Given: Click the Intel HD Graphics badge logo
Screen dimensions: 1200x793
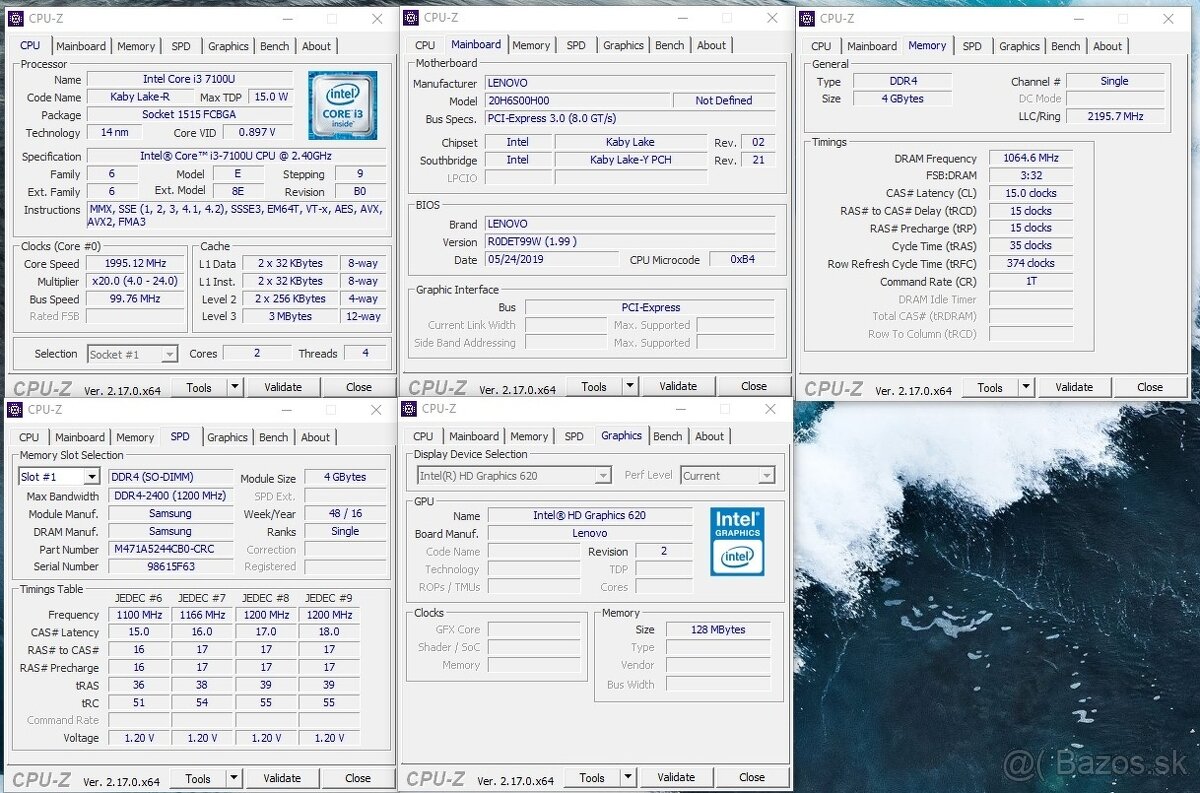Looking at the screenshot, I should click(x=737, y=540).
